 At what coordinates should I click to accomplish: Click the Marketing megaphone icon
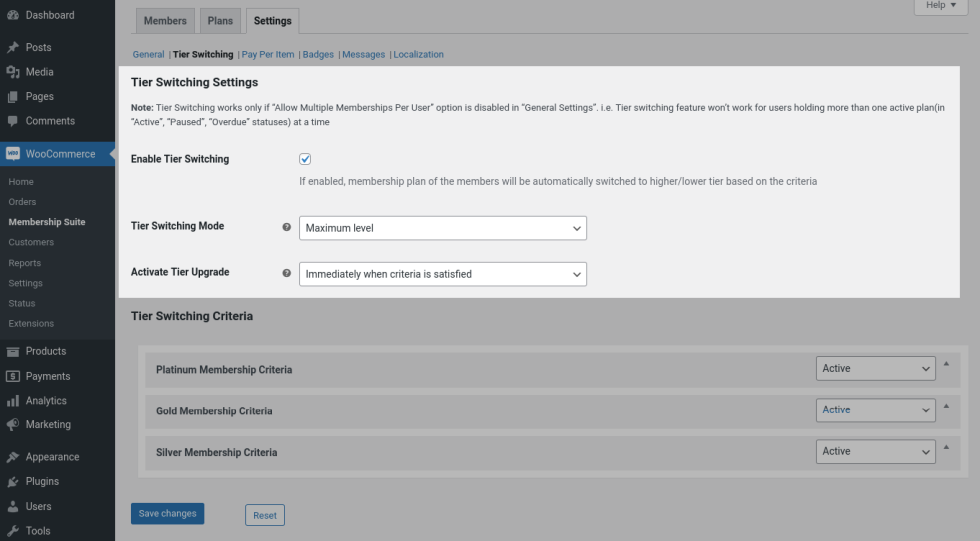click(x=13, y=425)
